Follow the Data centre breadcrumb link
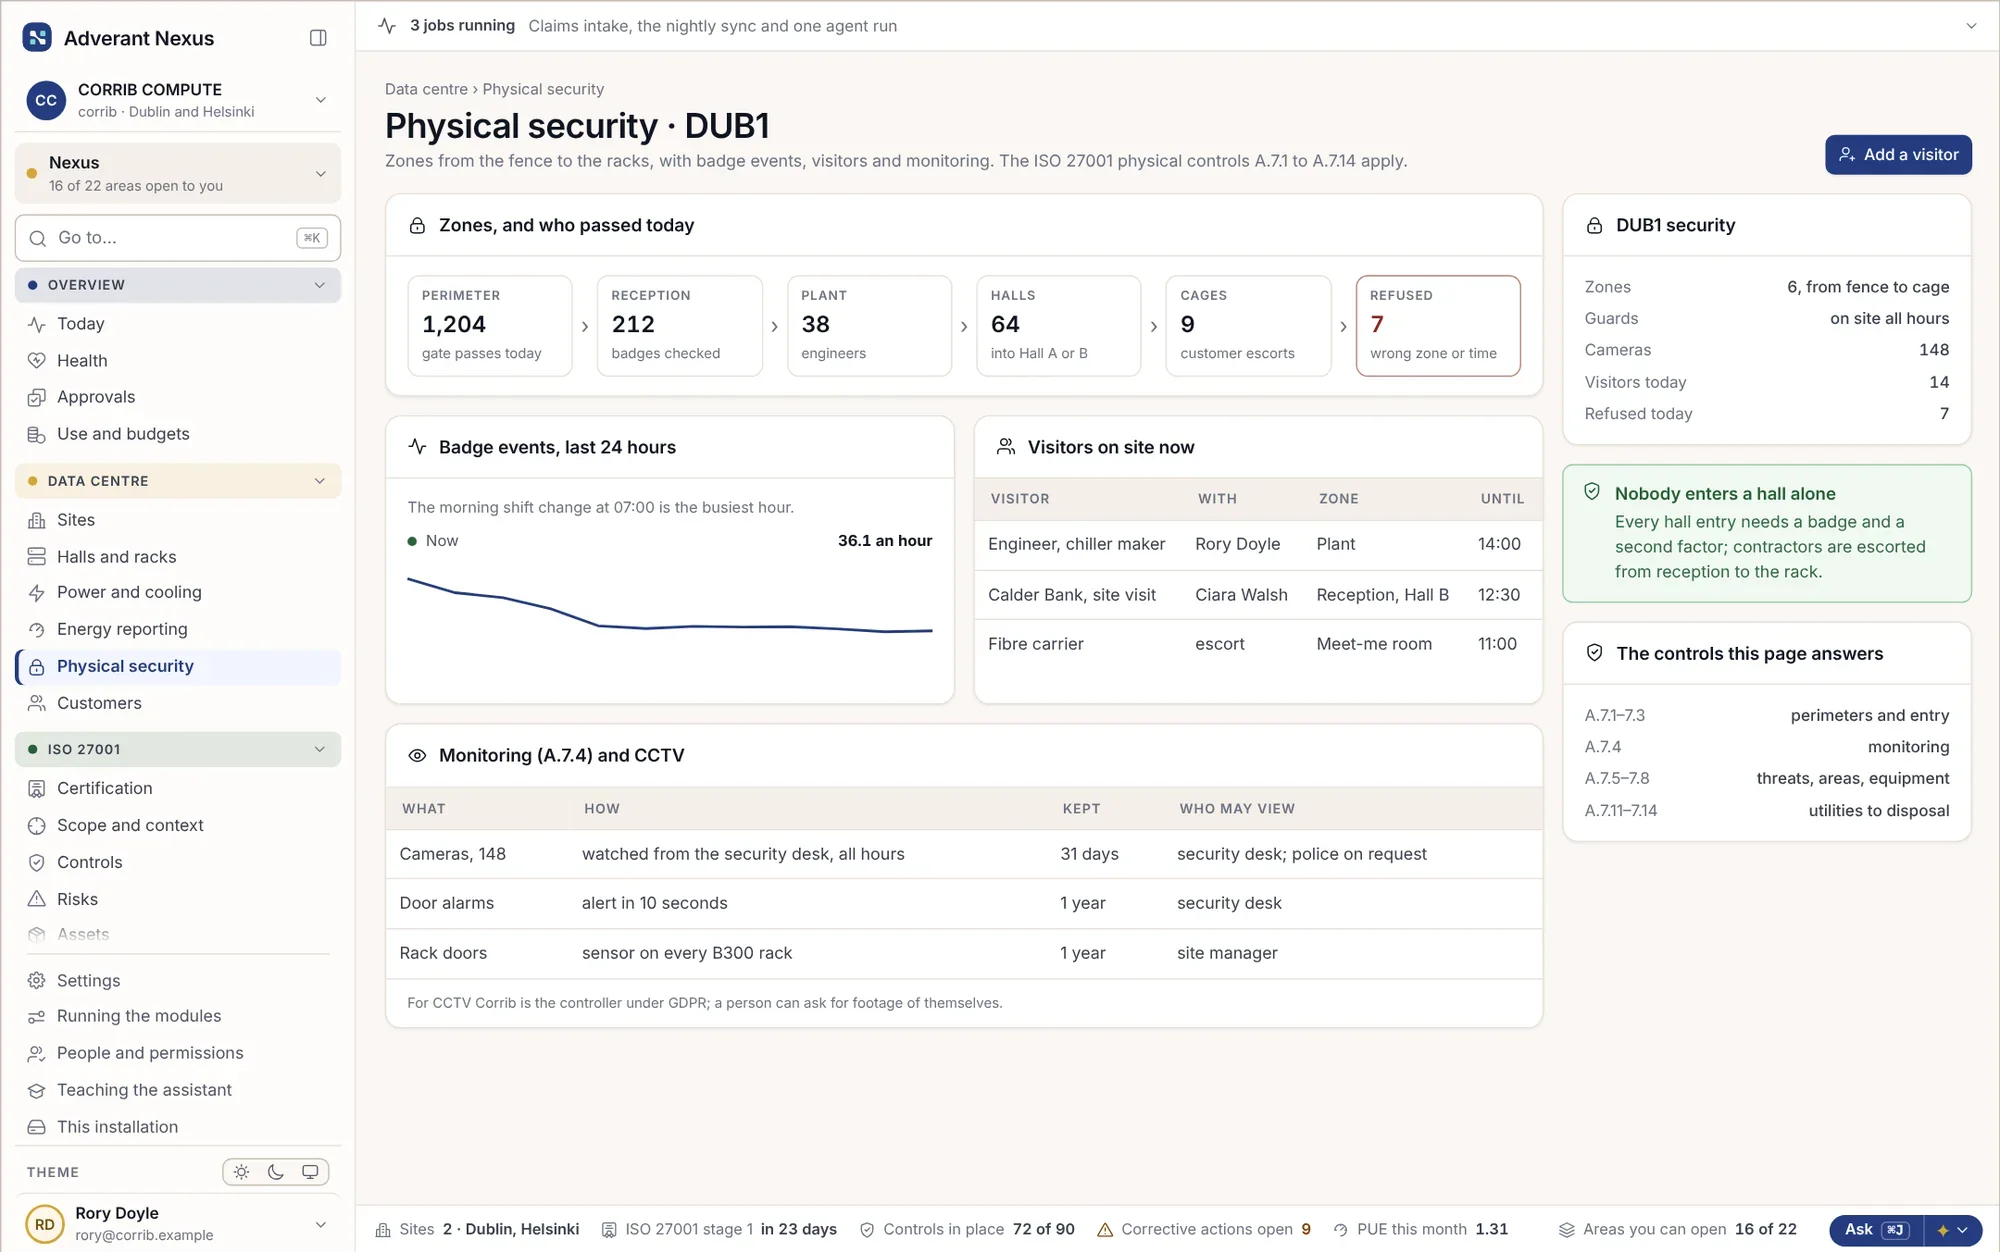Screen dimensions: 2000x1252 click(x=426, y=89)
